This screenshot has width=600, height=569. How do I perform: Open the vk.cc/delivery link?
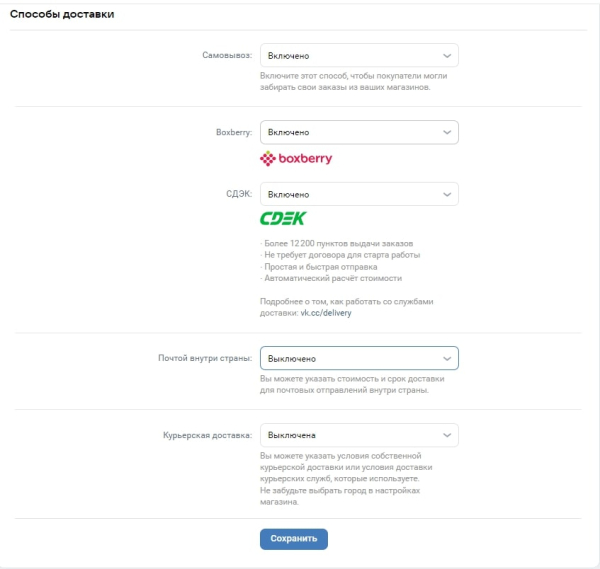[325, 313]
